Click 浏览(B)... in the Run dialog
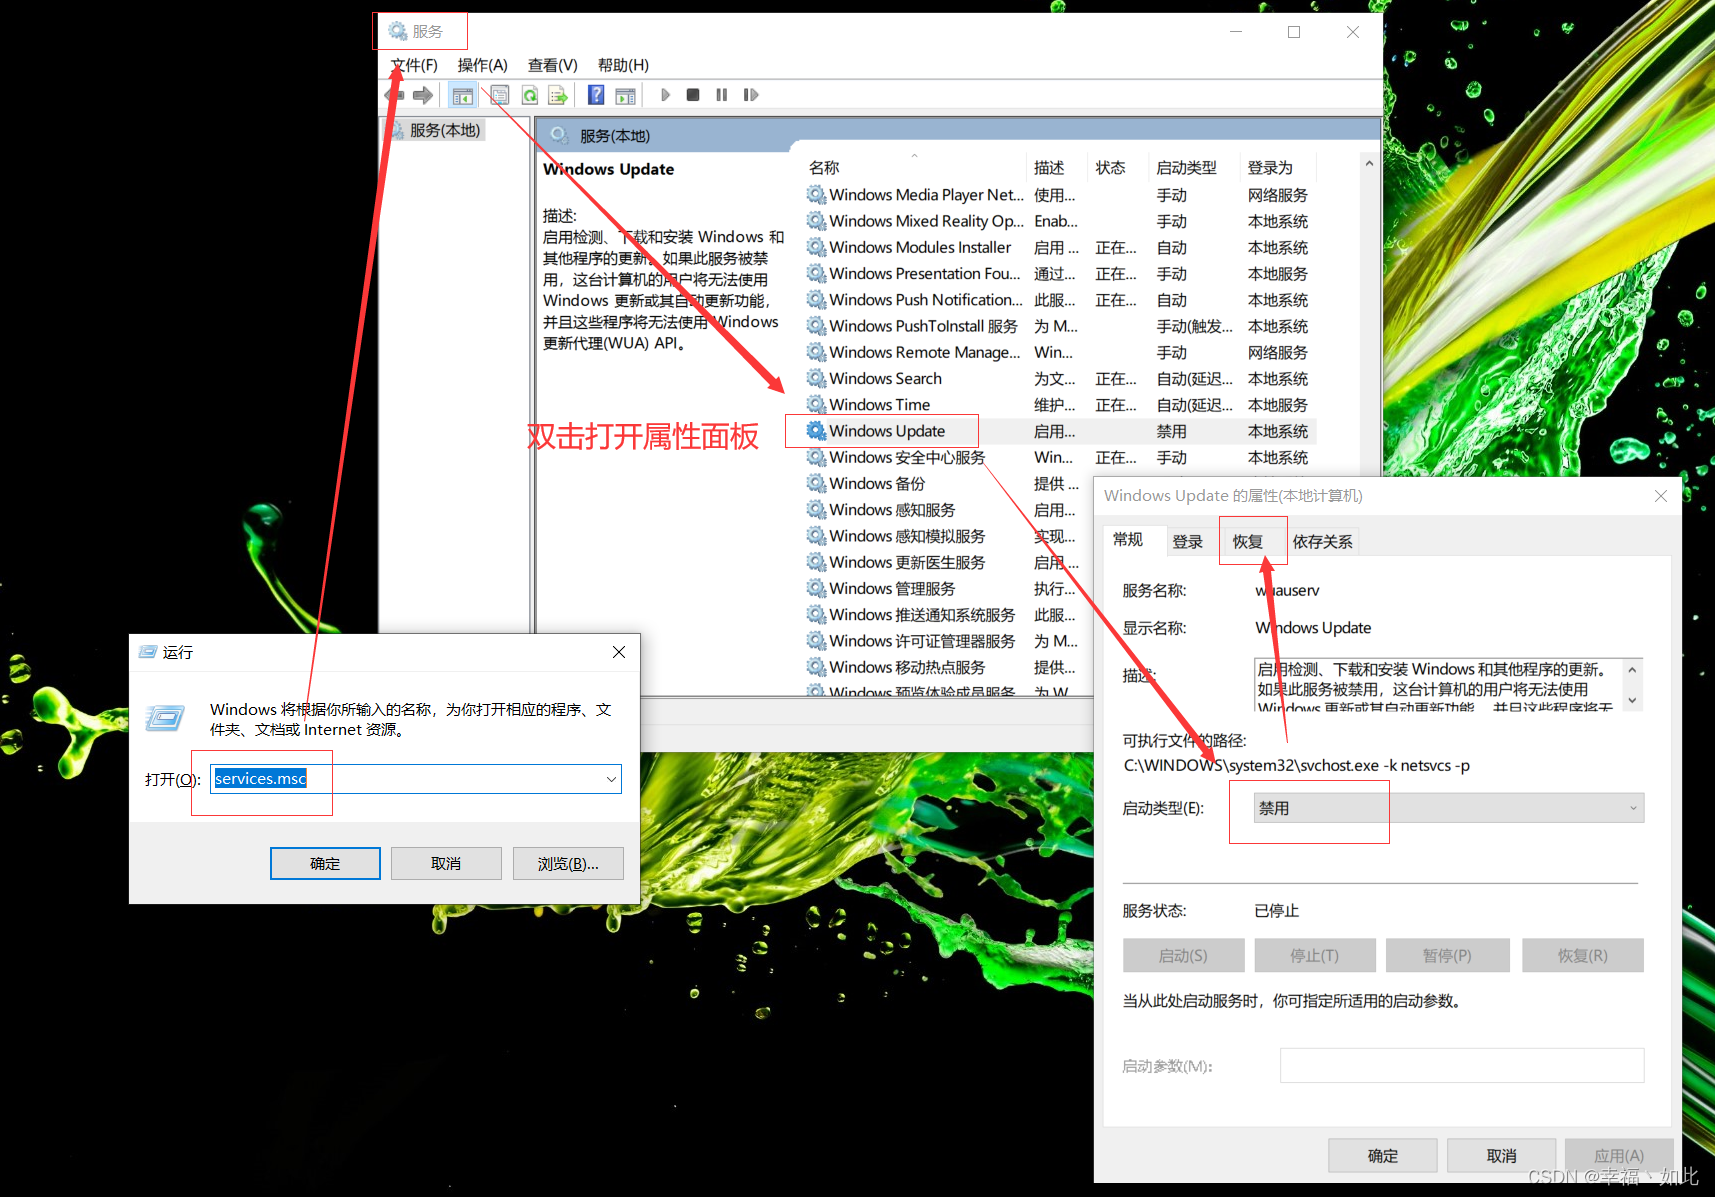1715x1197 pixels. tap(568, 864)
